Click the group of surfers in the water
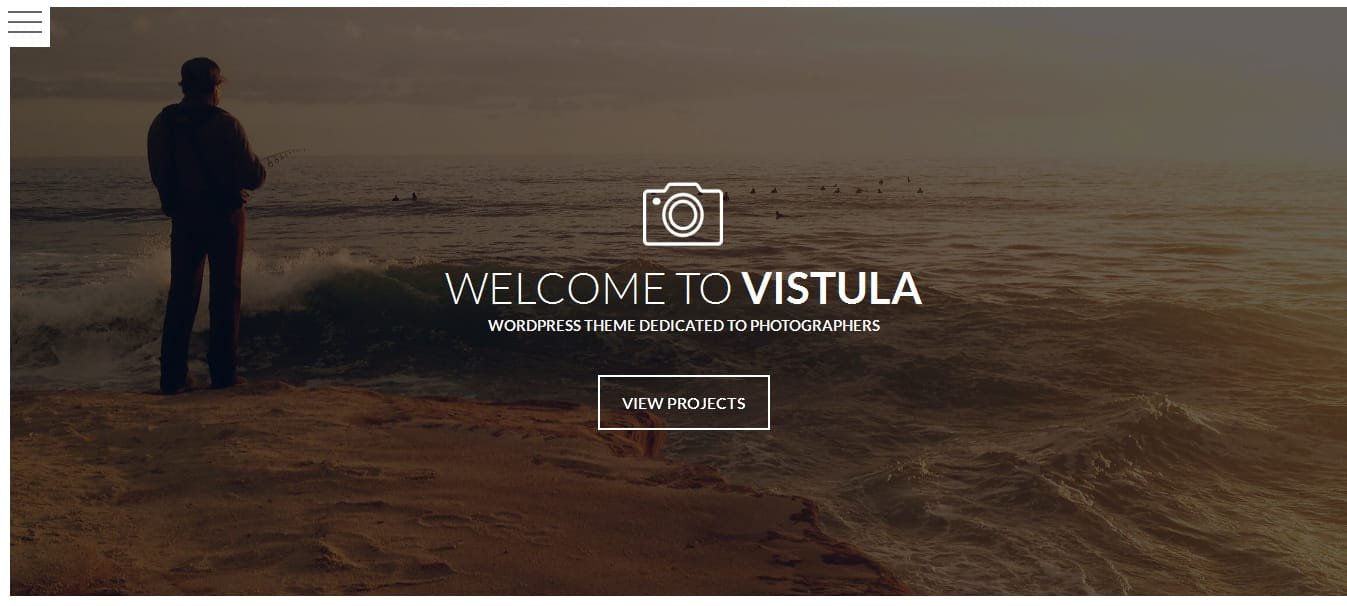Viewport: 1347px width, 606px height. pyautogui.click(x=830, y=188)
